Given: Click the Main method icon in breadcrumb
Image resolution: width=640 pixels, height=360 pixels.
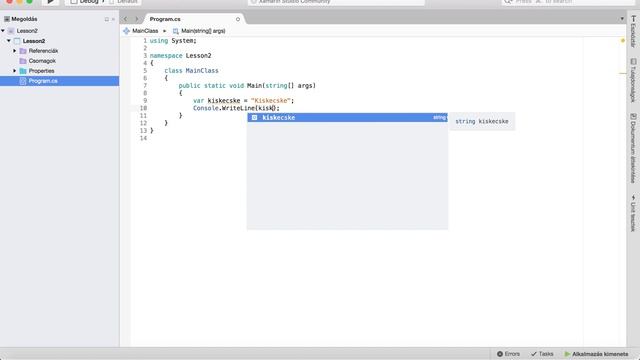Looking at the screenshot, I should tap(176, 31).
